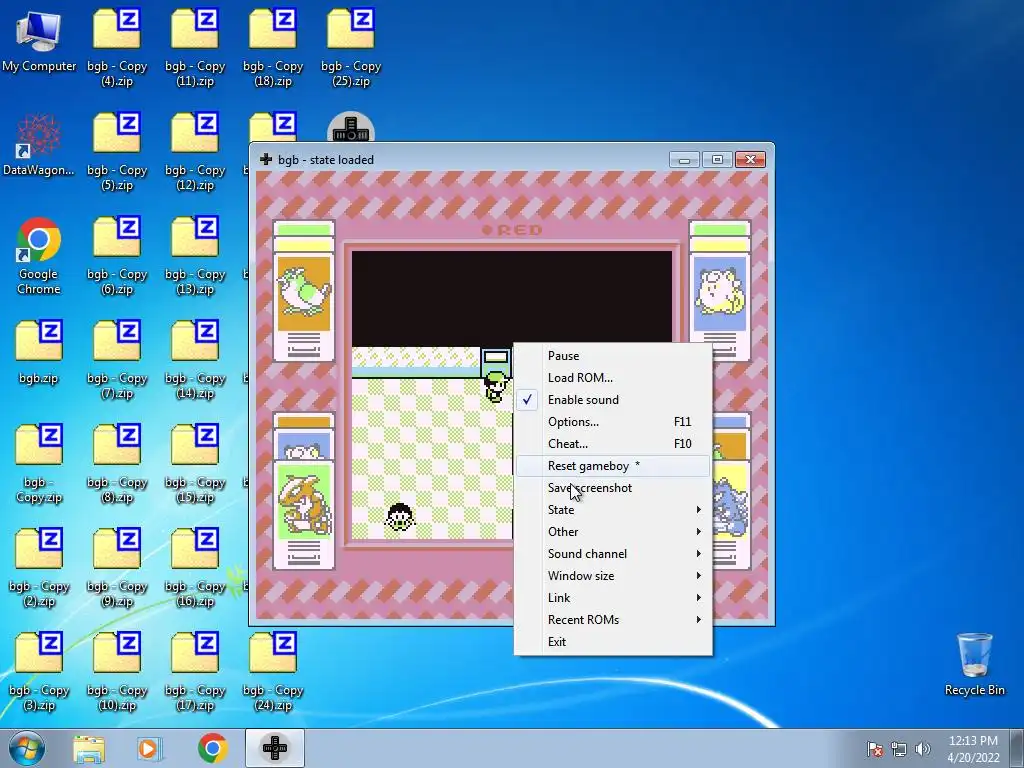Expand the State submenu
1024x768 pixels.
click(x=613, y=510)
